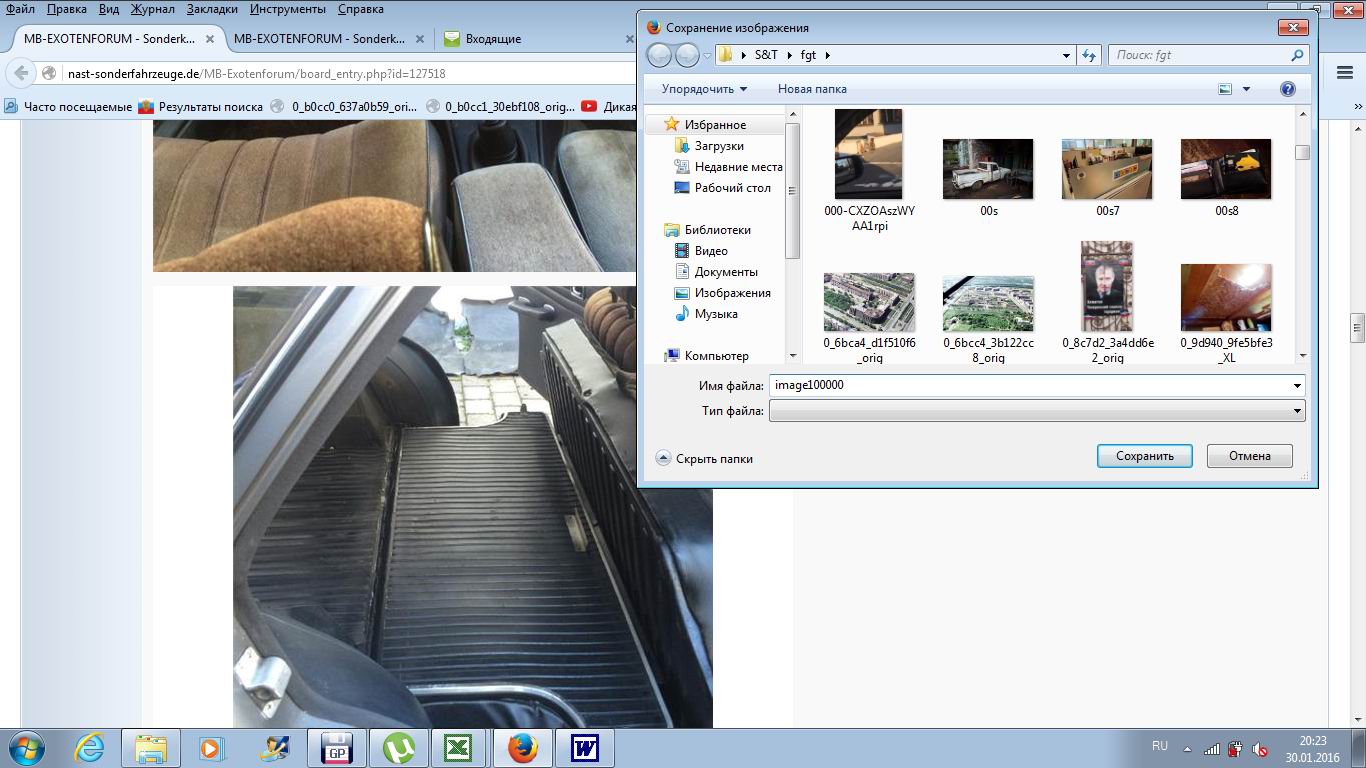This screenshot has width=1366, height=768.
Task: Click the search magnifier in the fgt search box
Action: click(1297, 56)
